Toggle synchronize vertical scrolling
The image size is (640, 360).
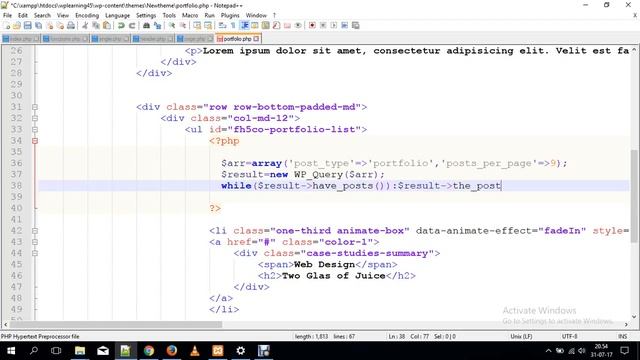pyautogui.click(x=198, y=25)
